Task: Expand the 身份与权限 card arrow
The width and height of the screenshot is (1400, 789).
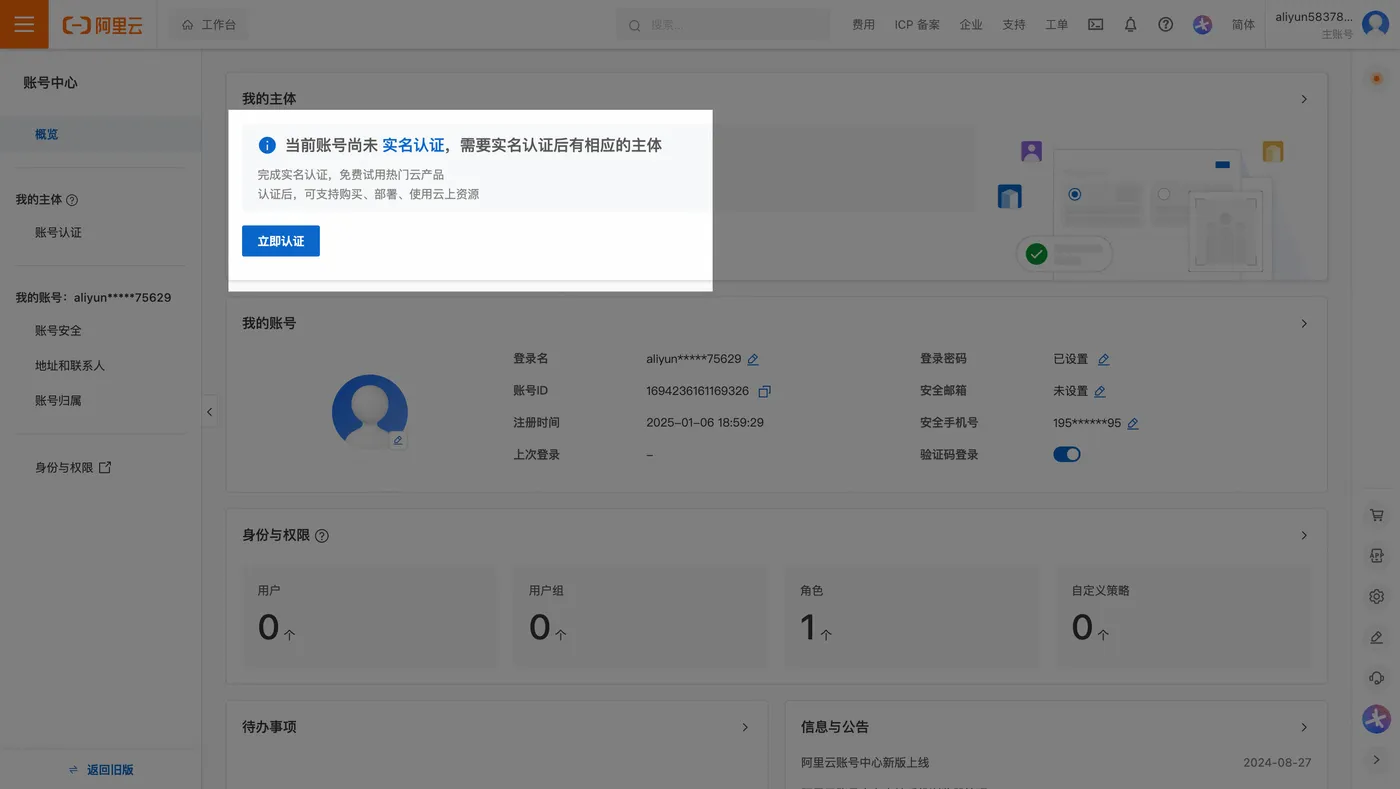Action: pyautogui.click(x=1304, y=536)
